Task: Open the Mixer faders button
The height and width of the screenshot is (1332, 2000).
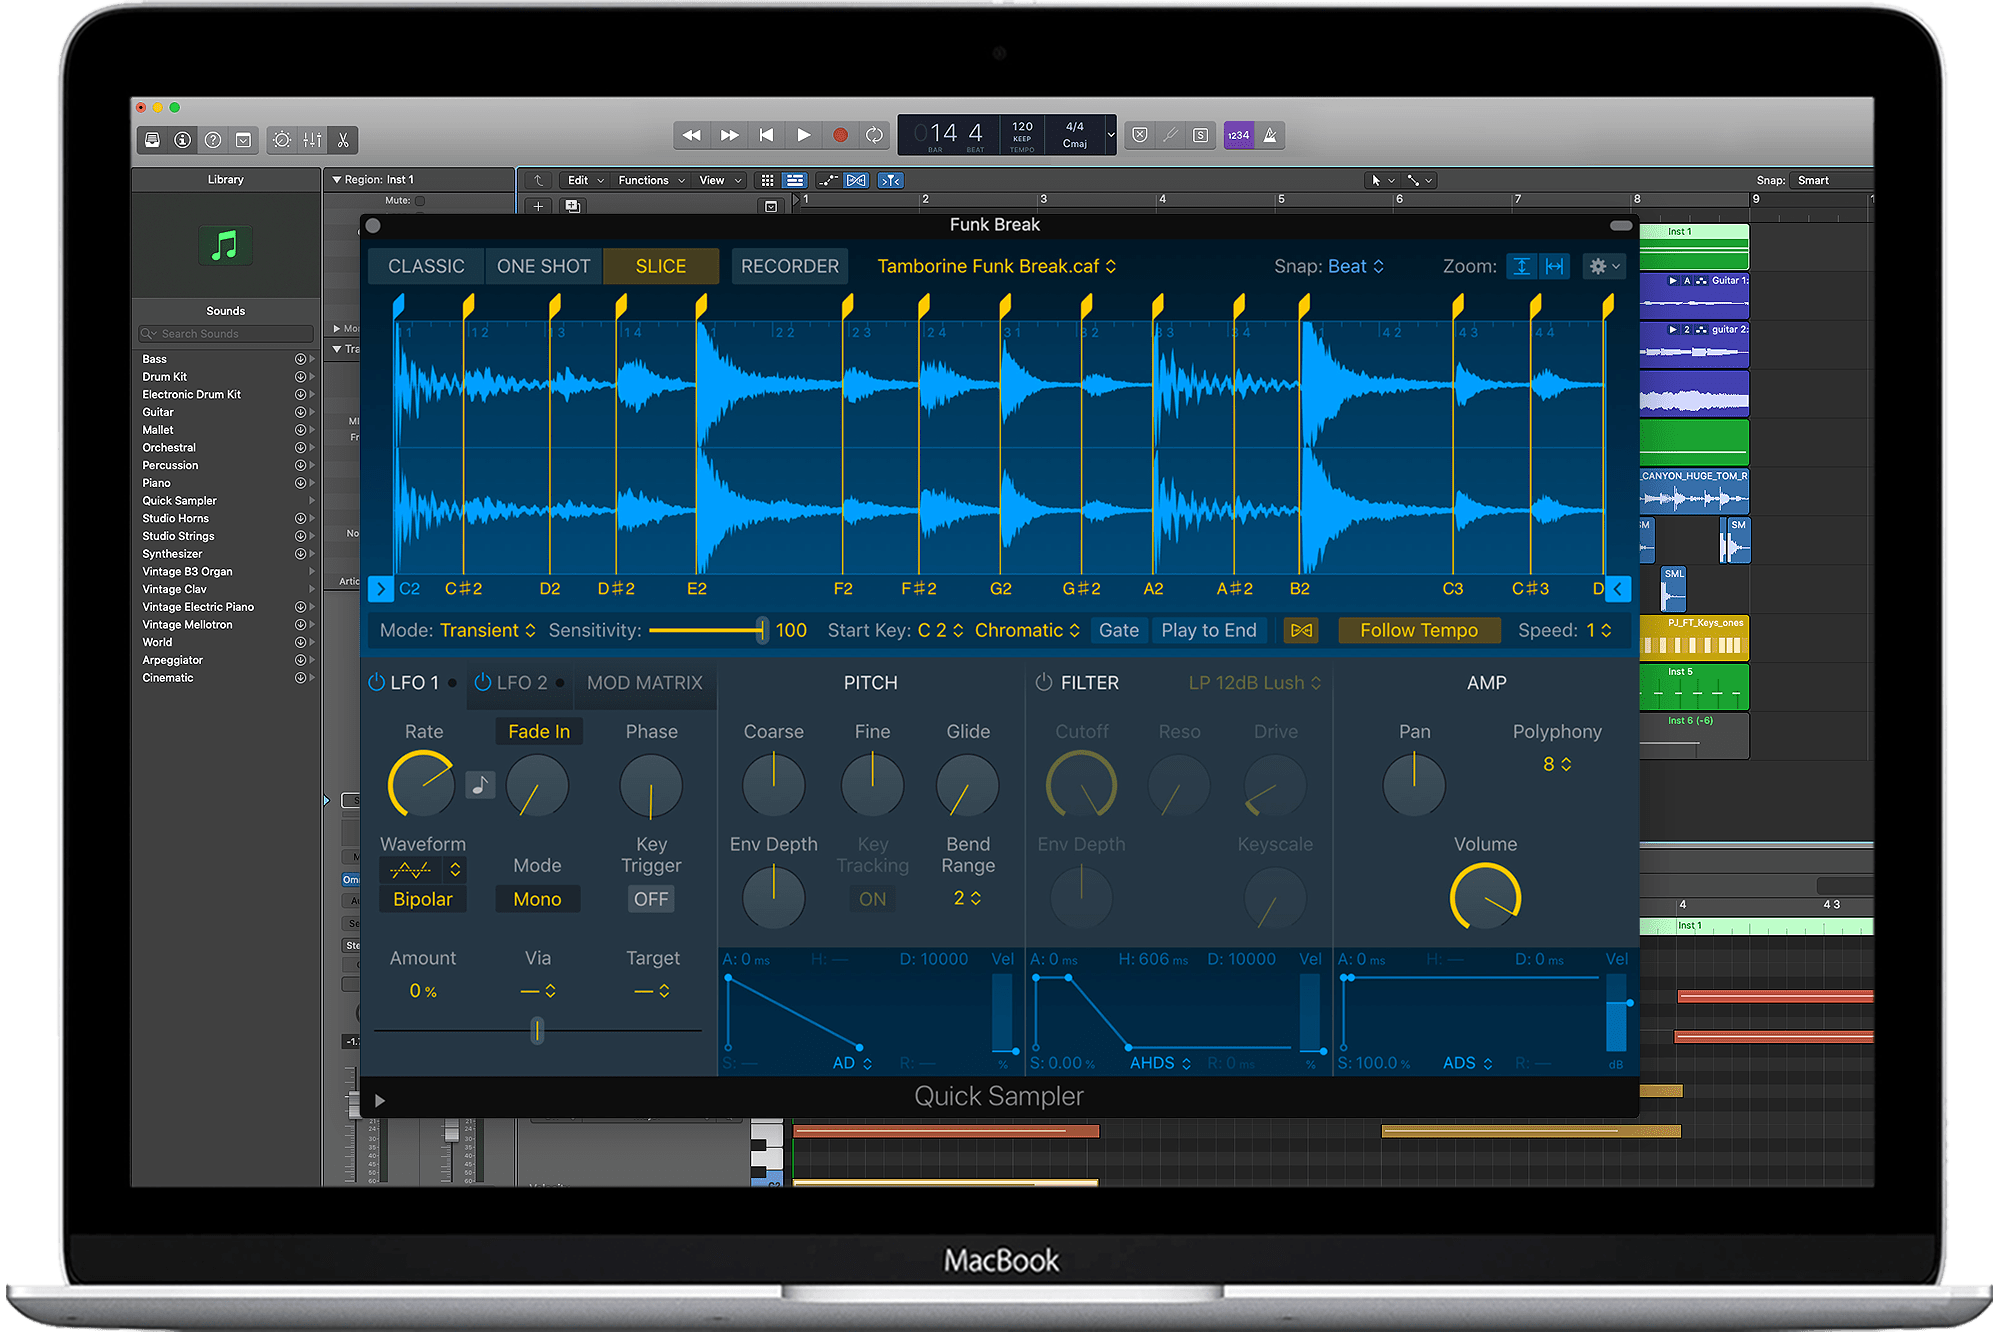Action: coord(313,140)
